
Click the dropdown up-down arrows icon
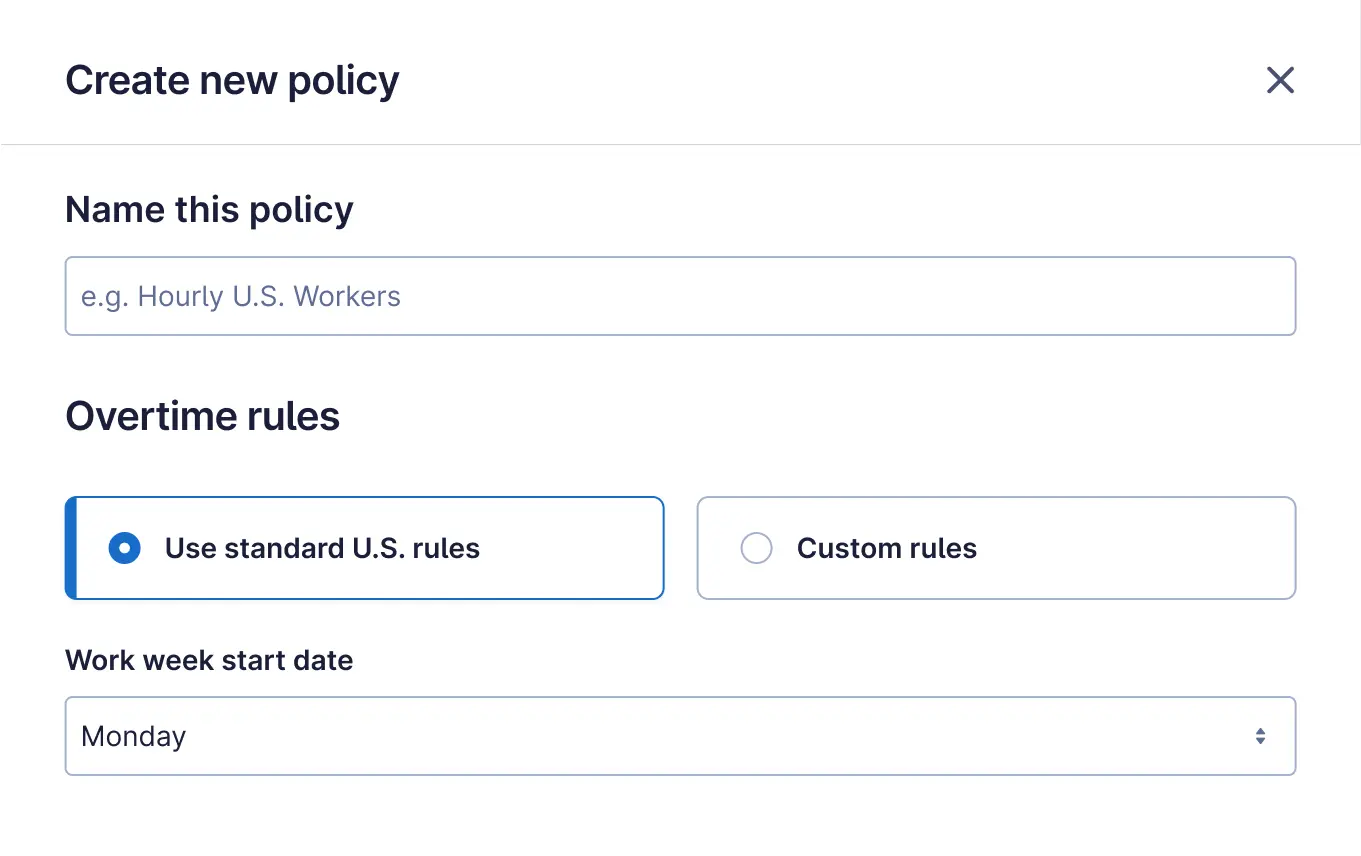click(x=1260, y=736)
